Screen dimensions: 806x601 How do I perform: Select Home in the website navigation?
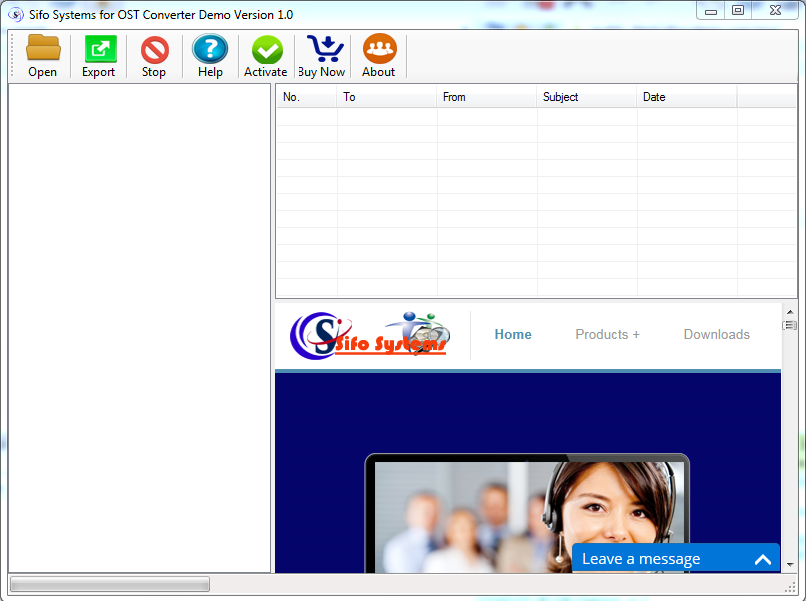tap(513, 334)
